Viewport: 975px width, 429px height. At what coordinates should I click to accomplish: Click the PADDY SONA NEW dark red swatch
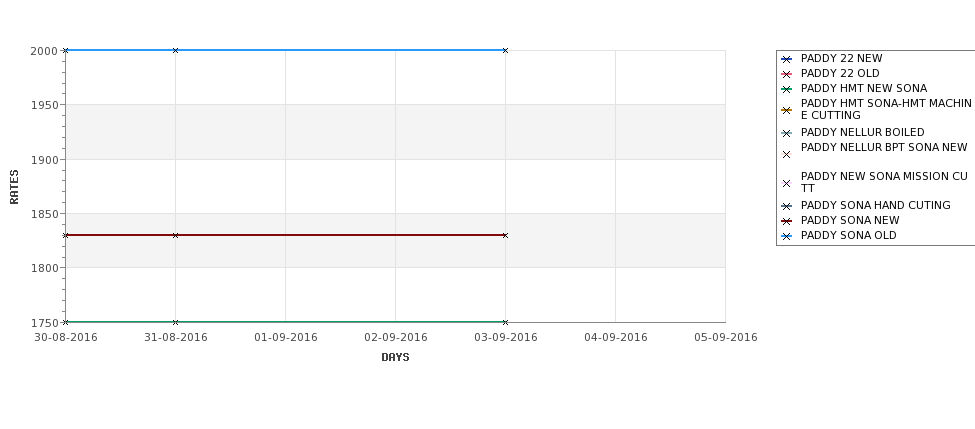point(786,221)
